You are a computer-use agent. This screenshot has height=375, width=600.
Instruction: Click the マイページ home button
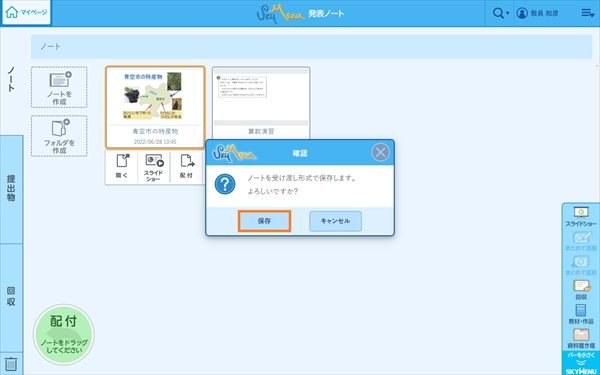(x=26, y=13)
